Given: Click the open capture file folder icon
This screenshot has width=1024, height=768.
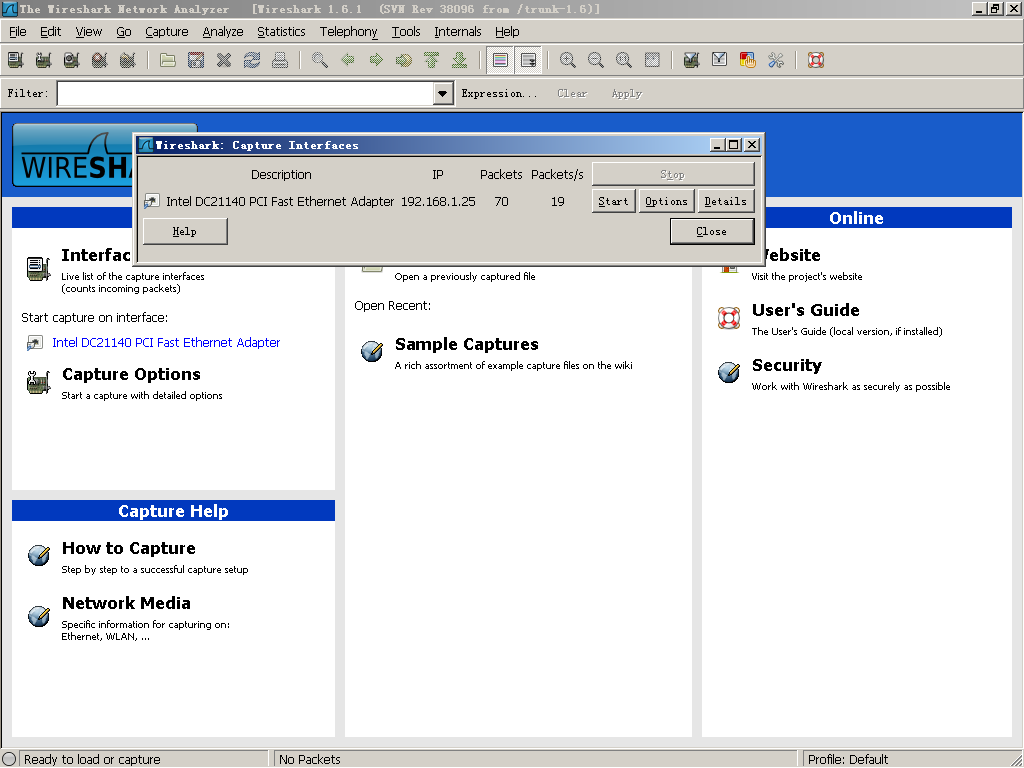Looking at the screenshot, I should (x=168, y=60).
